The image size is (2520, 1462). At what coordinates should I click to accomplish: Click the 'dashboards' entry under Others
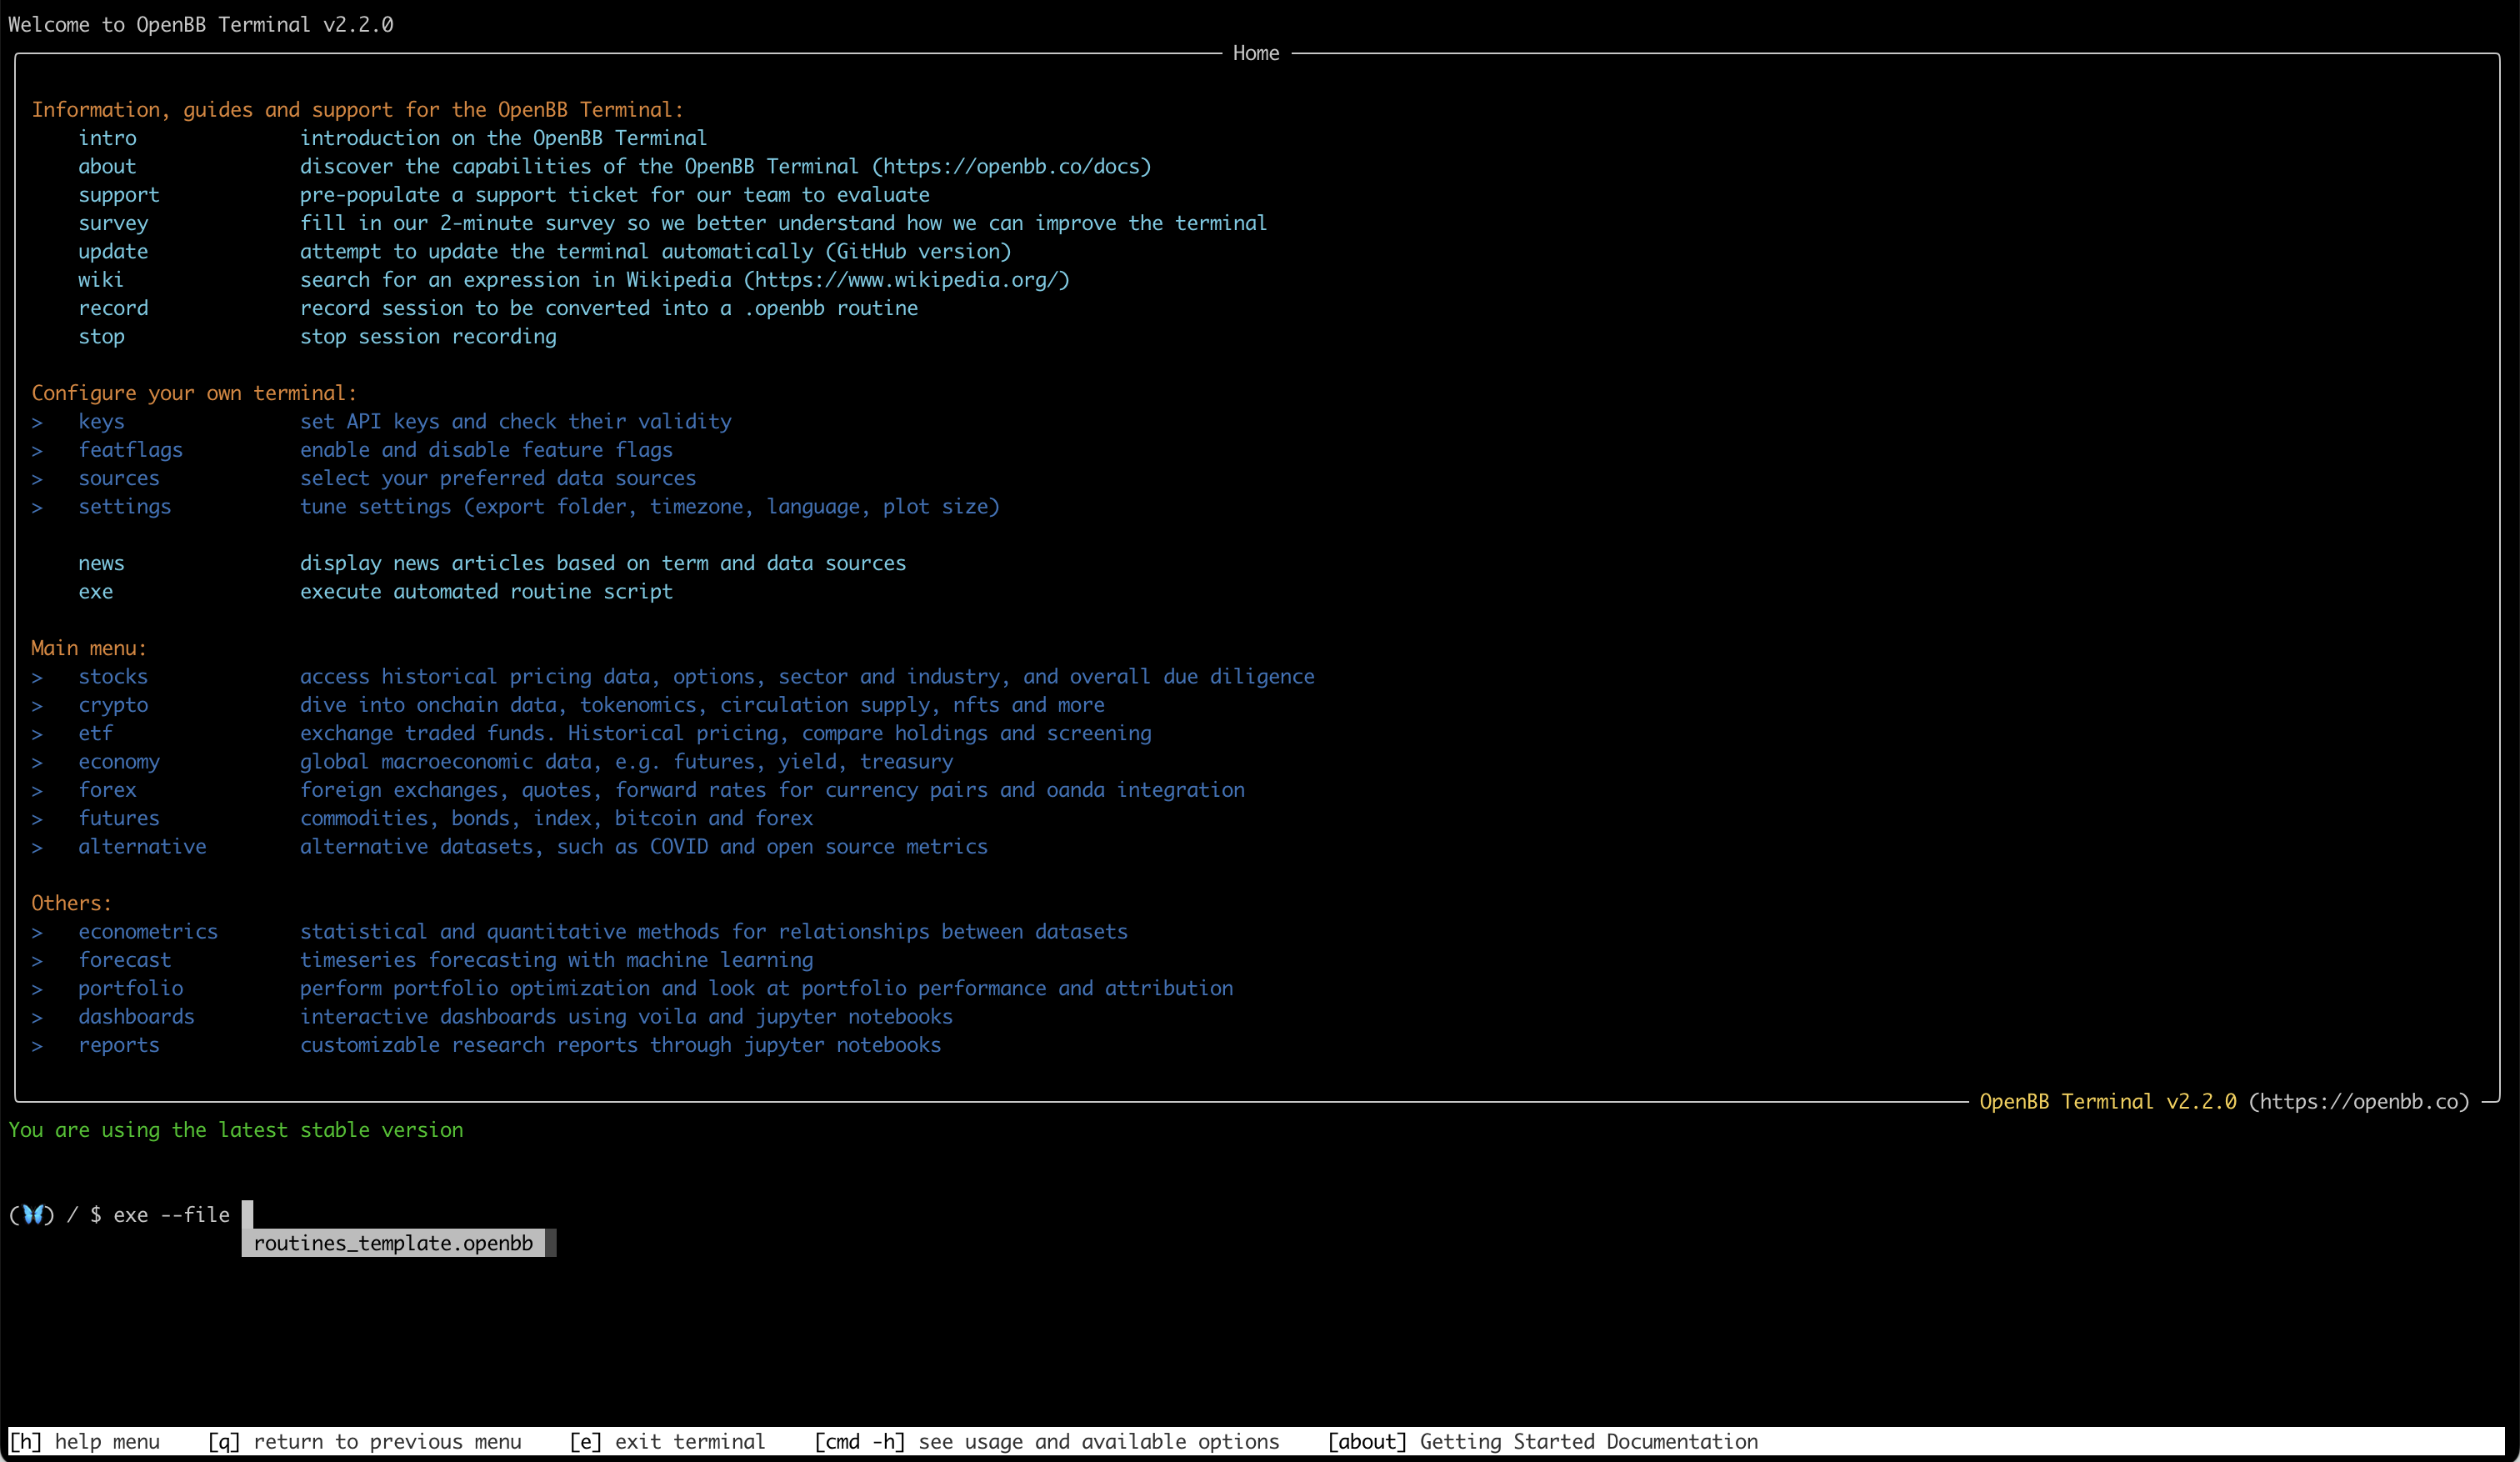click(x=137, y=1016)
